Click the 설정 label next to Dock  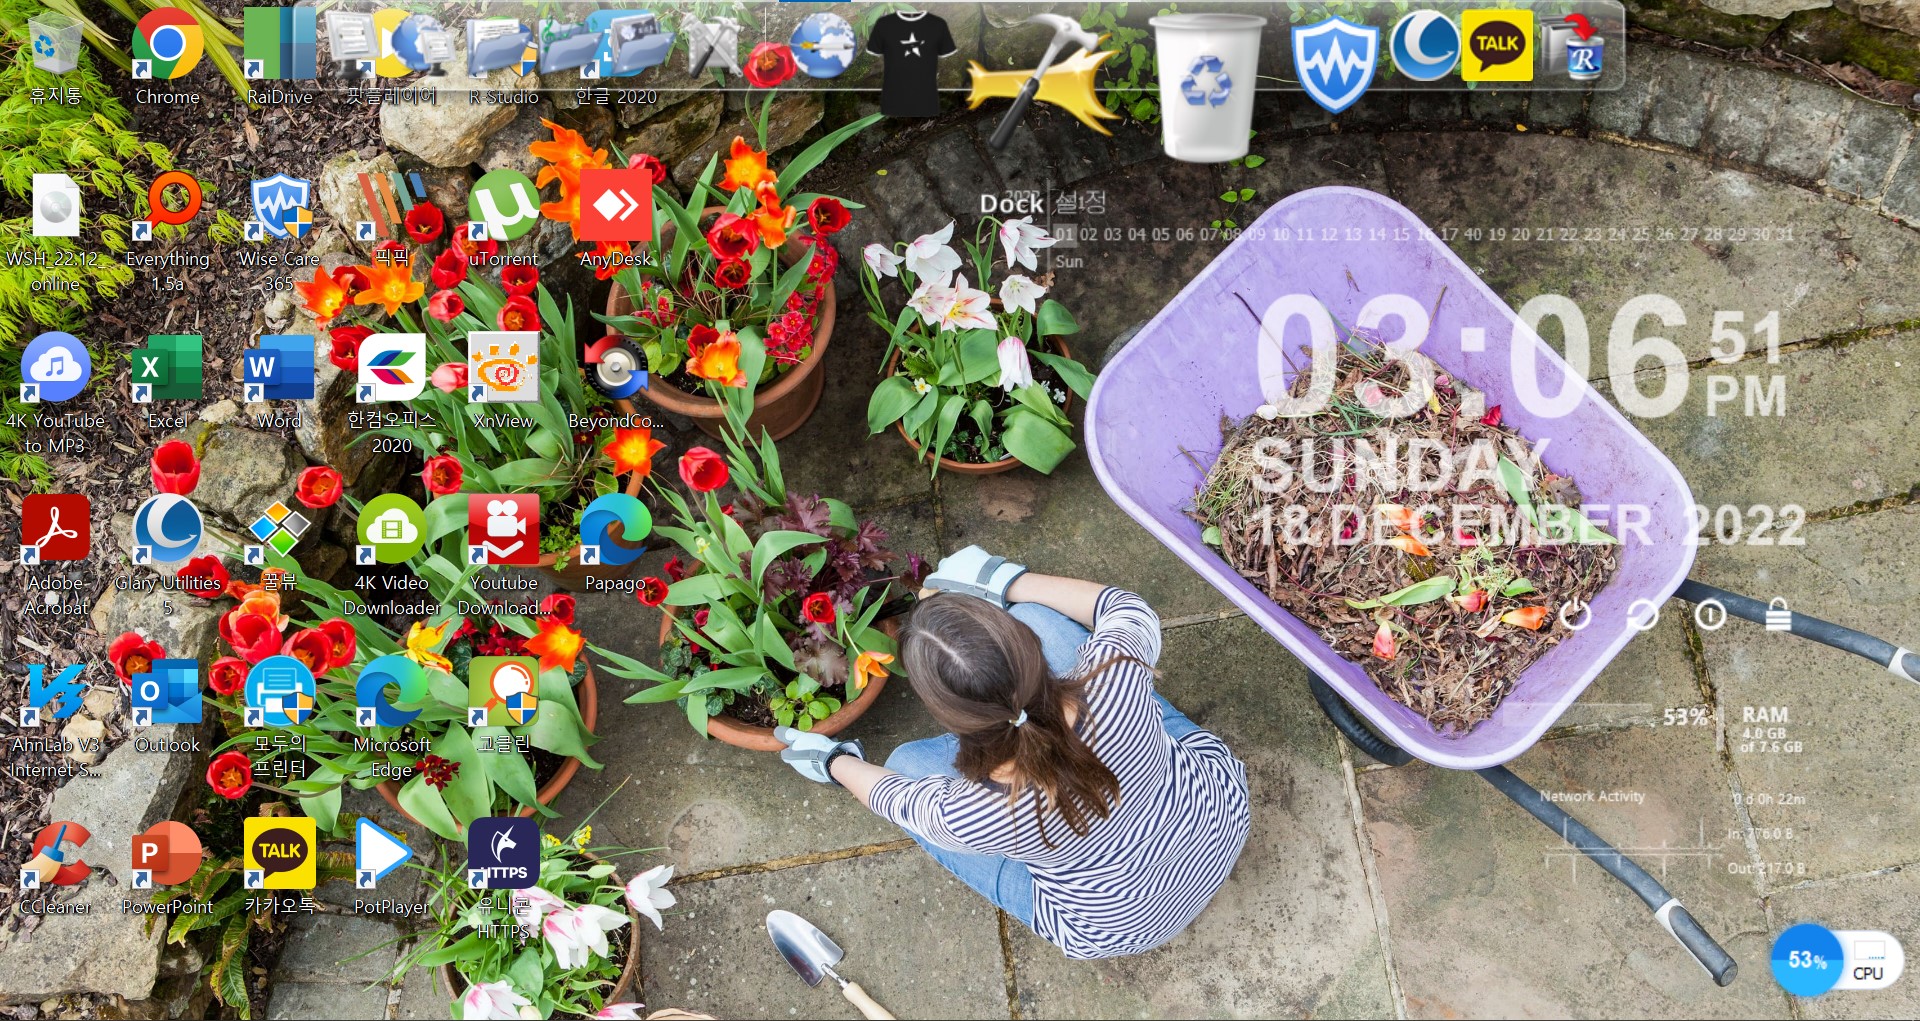pyautogui.click(x=1081, y=202)
